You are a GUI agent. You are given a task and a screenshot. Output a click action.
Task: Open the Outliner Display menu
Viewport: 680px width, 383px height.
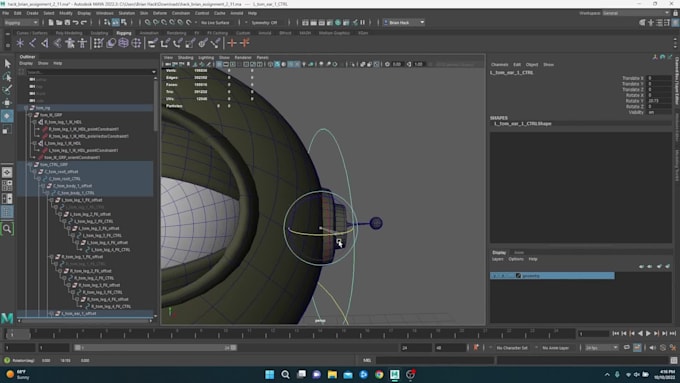[26, 63]
